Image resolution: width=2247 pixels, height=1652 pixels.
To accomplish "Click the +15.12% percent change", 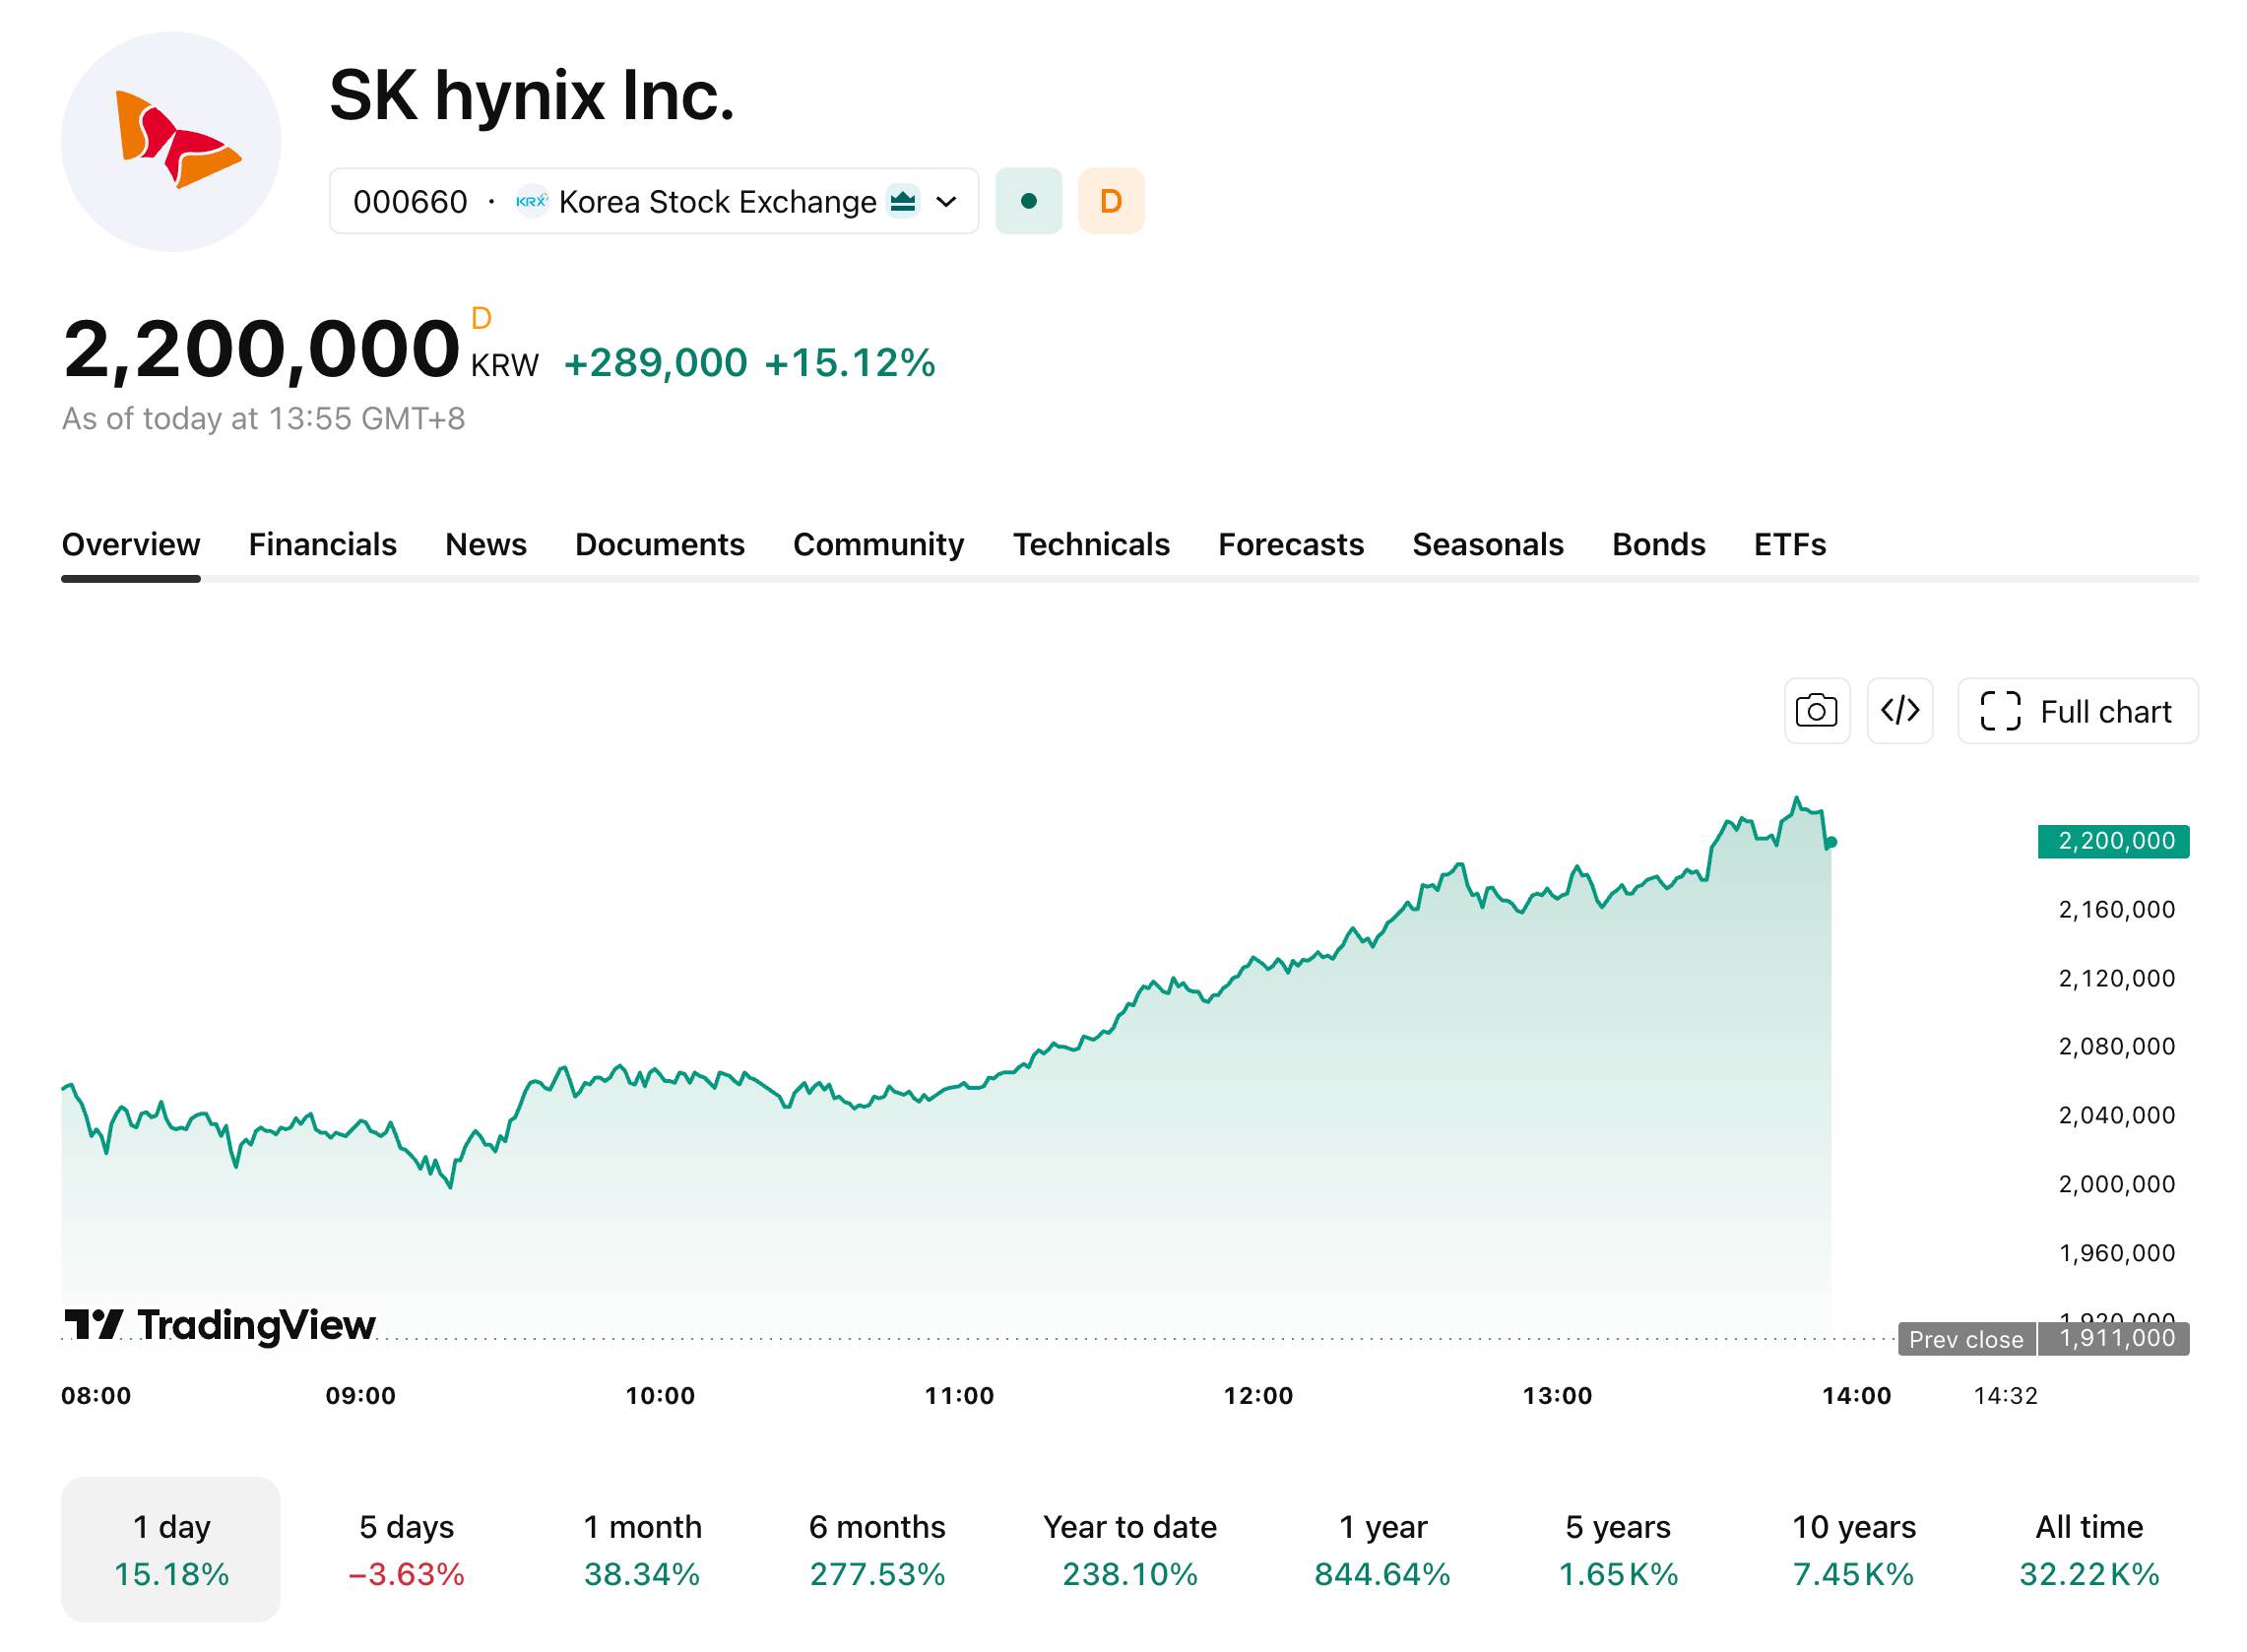I will 850,363.
